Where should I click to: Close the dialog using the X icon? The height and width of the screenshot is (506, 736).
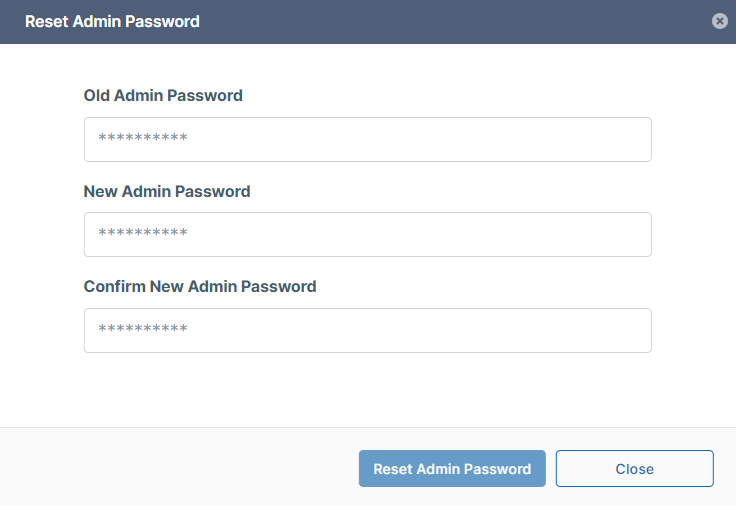point(719,21)
